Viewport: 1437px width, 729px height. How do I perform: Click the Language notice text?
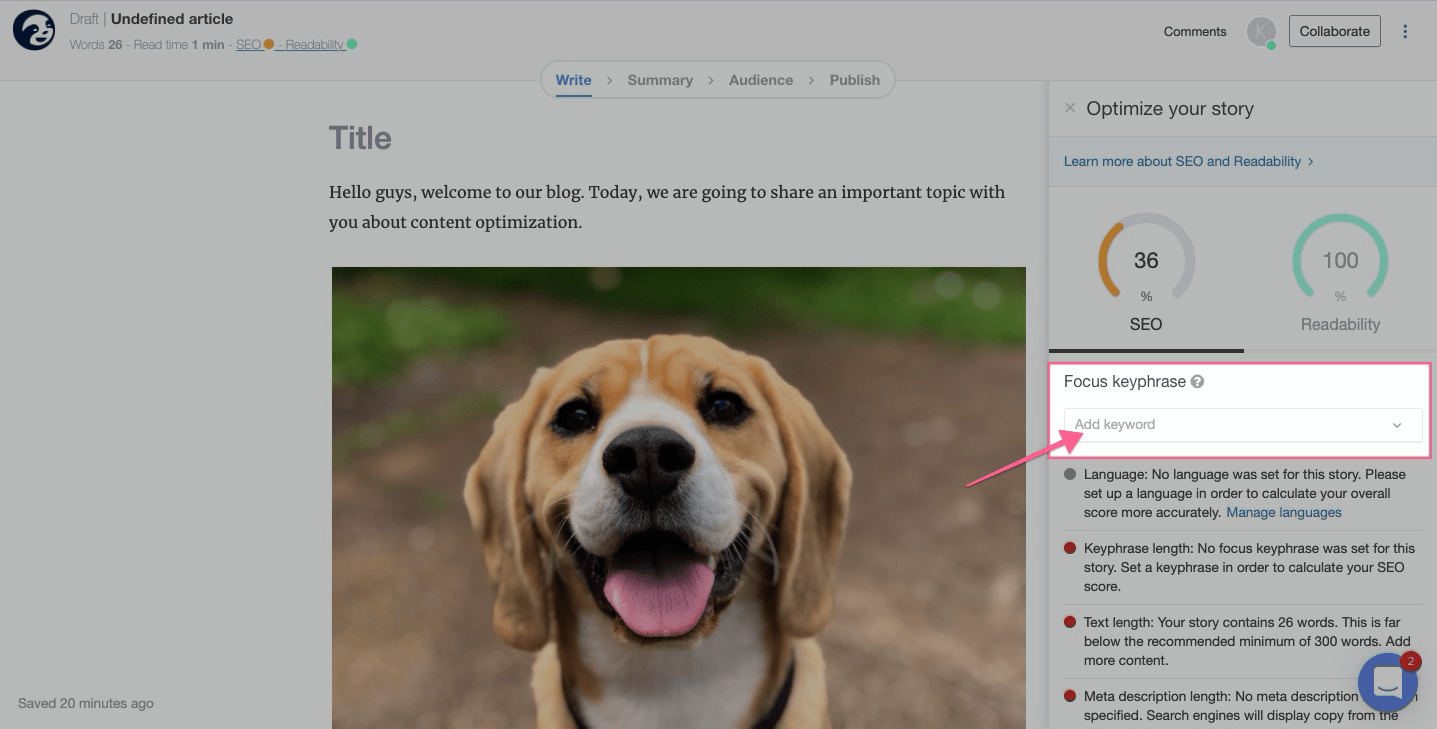tap(1245, 493)
